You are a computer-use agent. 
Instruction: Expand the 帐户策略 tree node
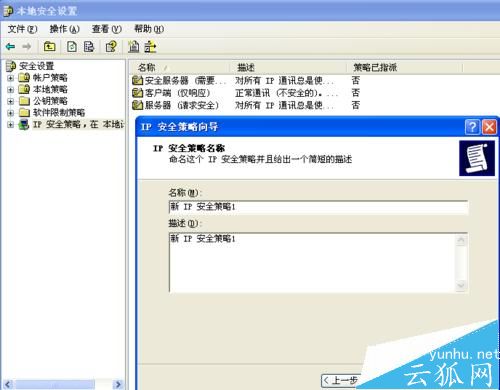(11, 78)
